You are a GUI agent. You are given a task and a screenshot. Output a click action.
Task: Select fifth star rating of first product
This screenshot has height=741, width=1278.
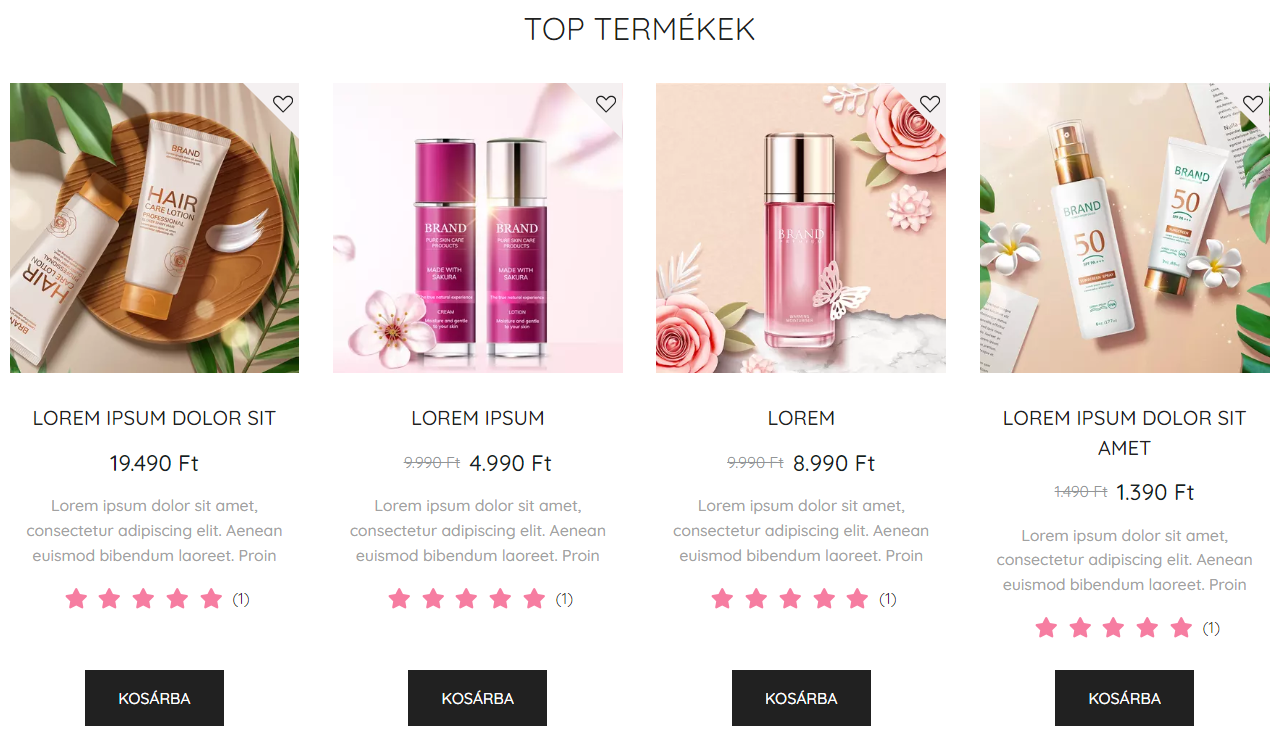tap(211, 599)
